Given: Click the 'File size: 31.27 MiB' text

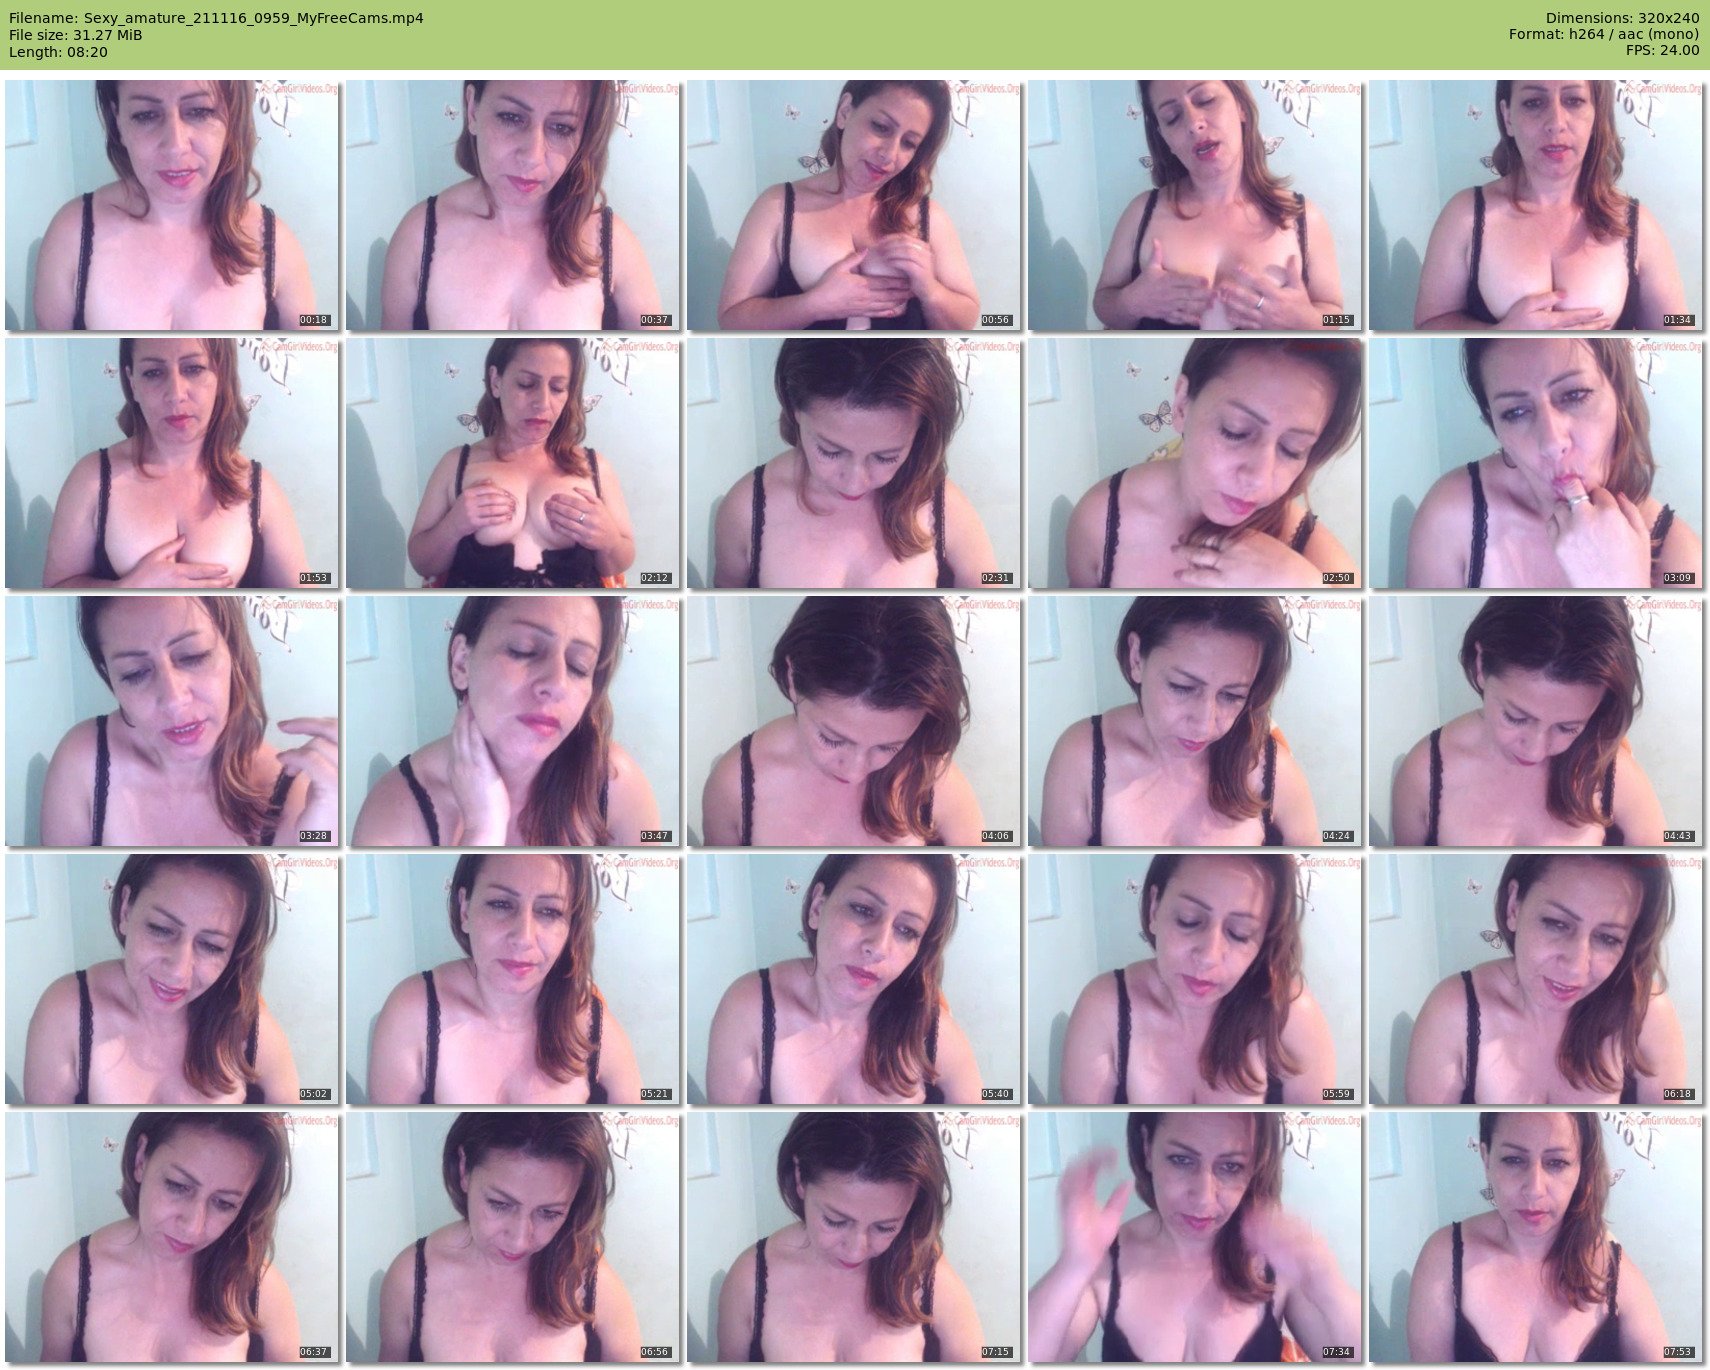Looking at the screenshot, I should click(x=76, y=35).
